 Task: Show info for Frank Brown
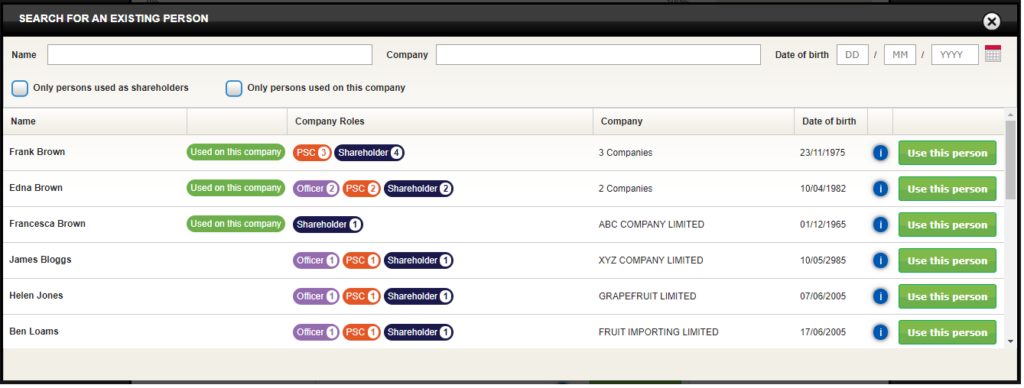[x=880, y=153]
